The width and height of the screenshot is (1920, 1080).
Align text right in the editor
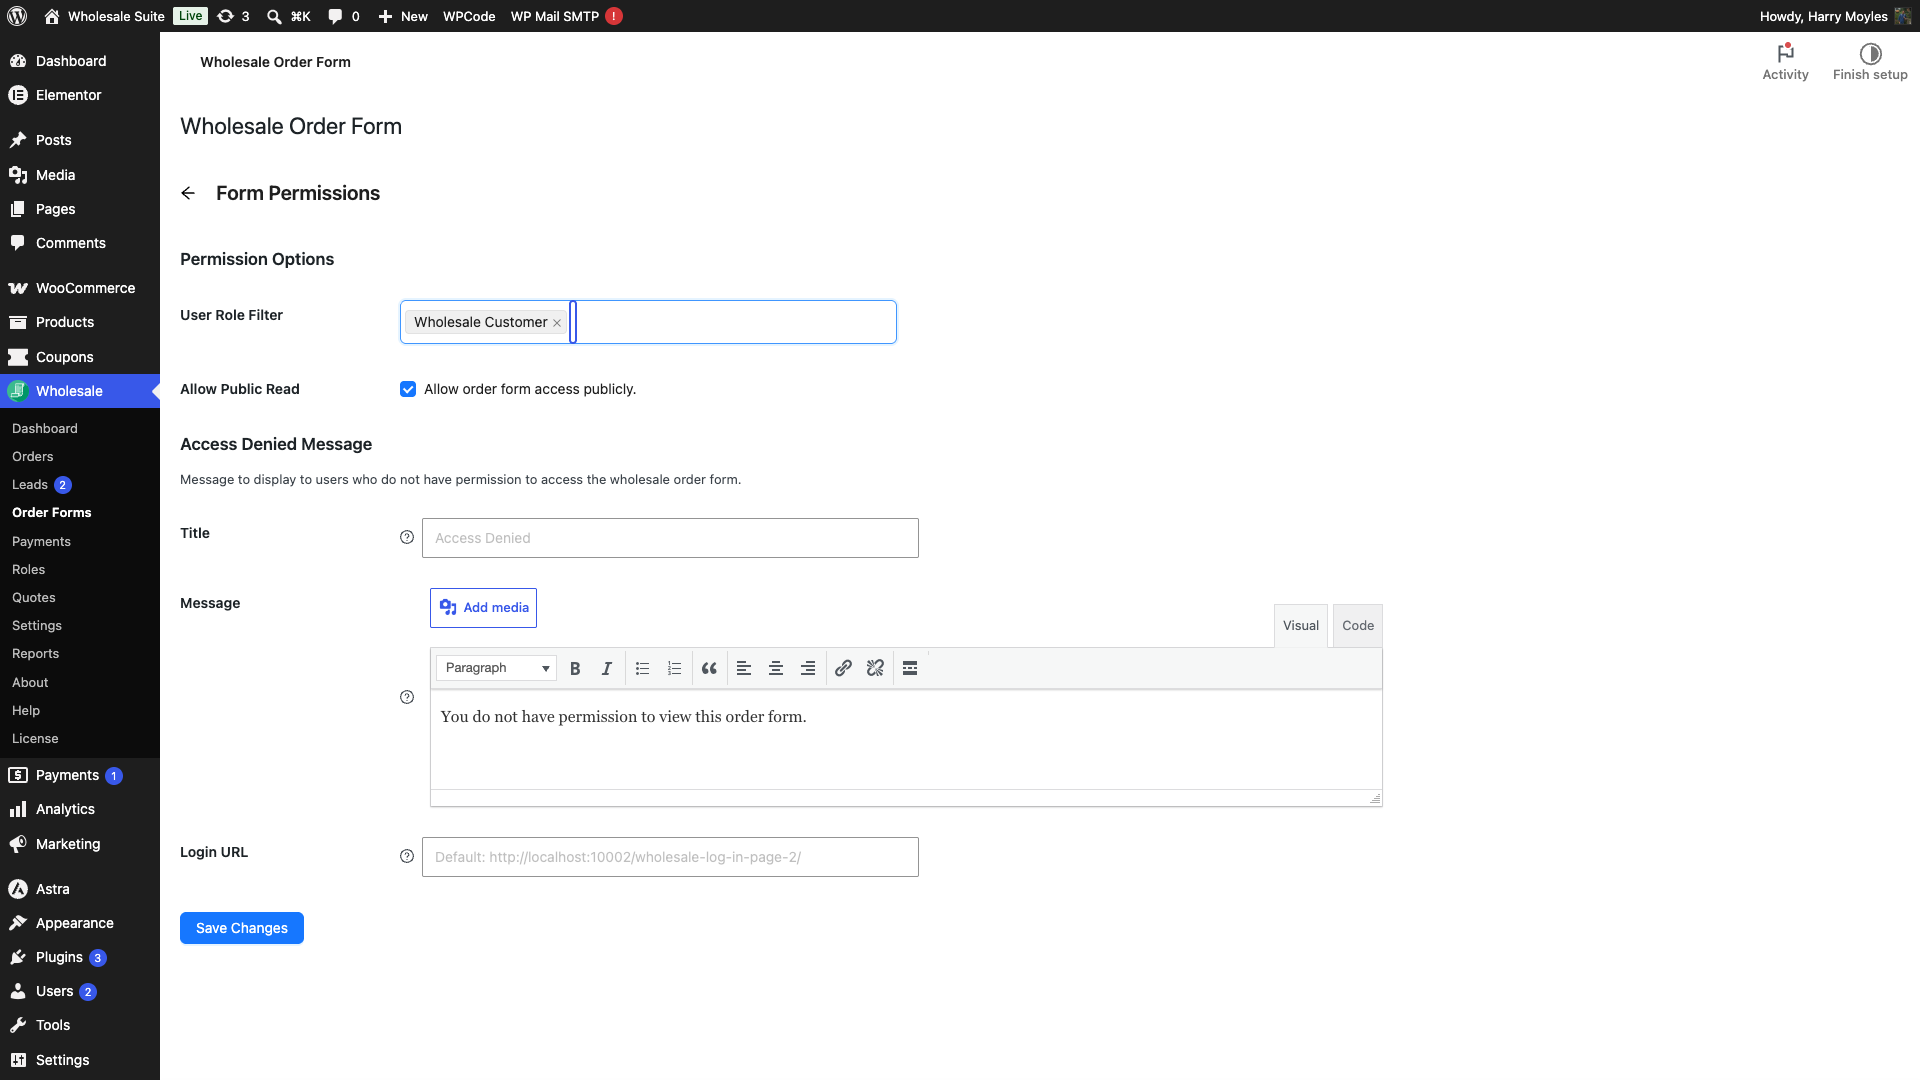coord(808,668)
